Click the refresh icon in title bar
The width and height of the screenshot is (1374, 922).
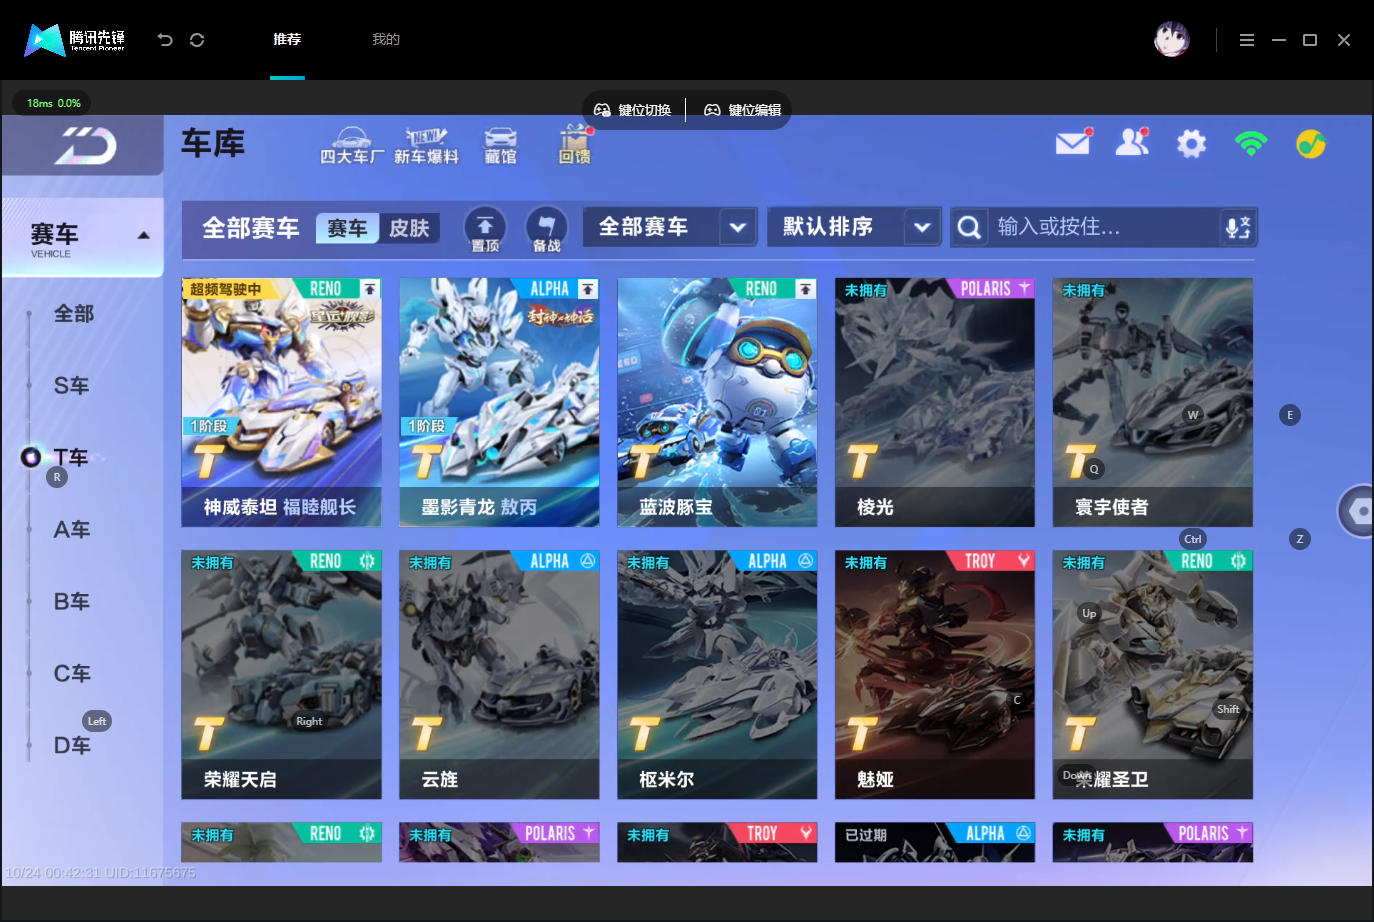coord(197,40)
